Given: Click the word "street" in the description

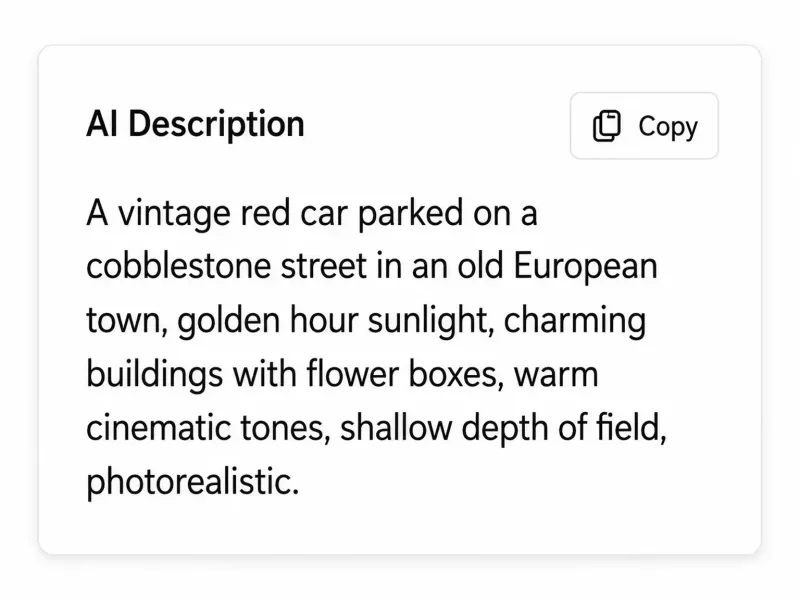Looking at the screenshot, I should click(324, 266).
